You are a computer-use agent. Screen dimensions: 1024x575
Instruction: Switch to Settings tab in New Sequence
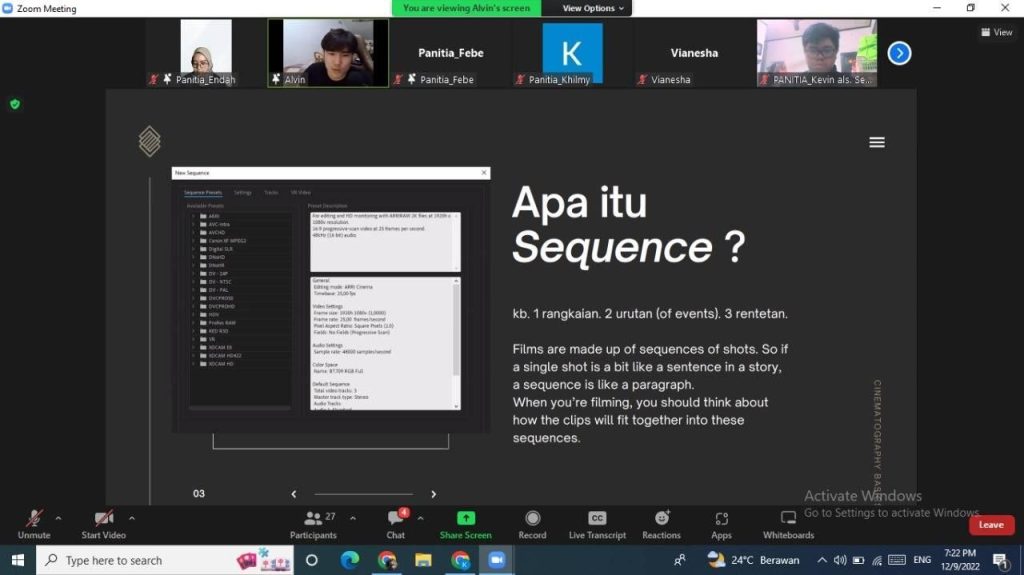[242, 193]
